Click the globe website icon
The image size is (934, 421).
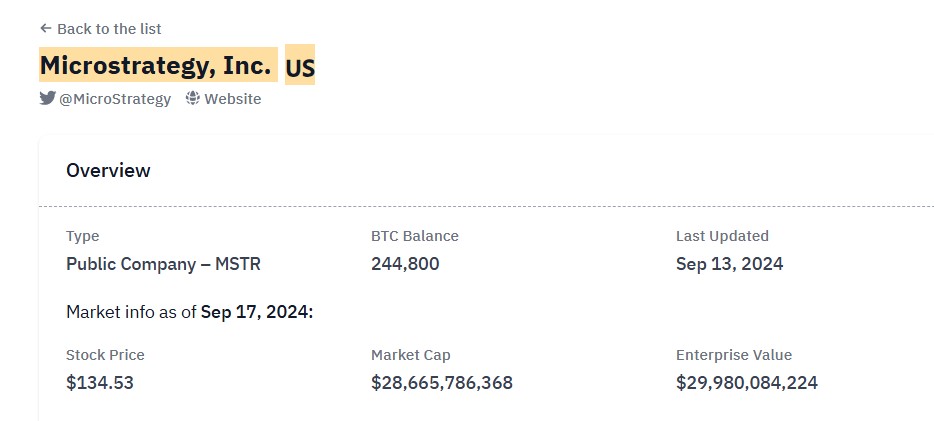[192, 98]
